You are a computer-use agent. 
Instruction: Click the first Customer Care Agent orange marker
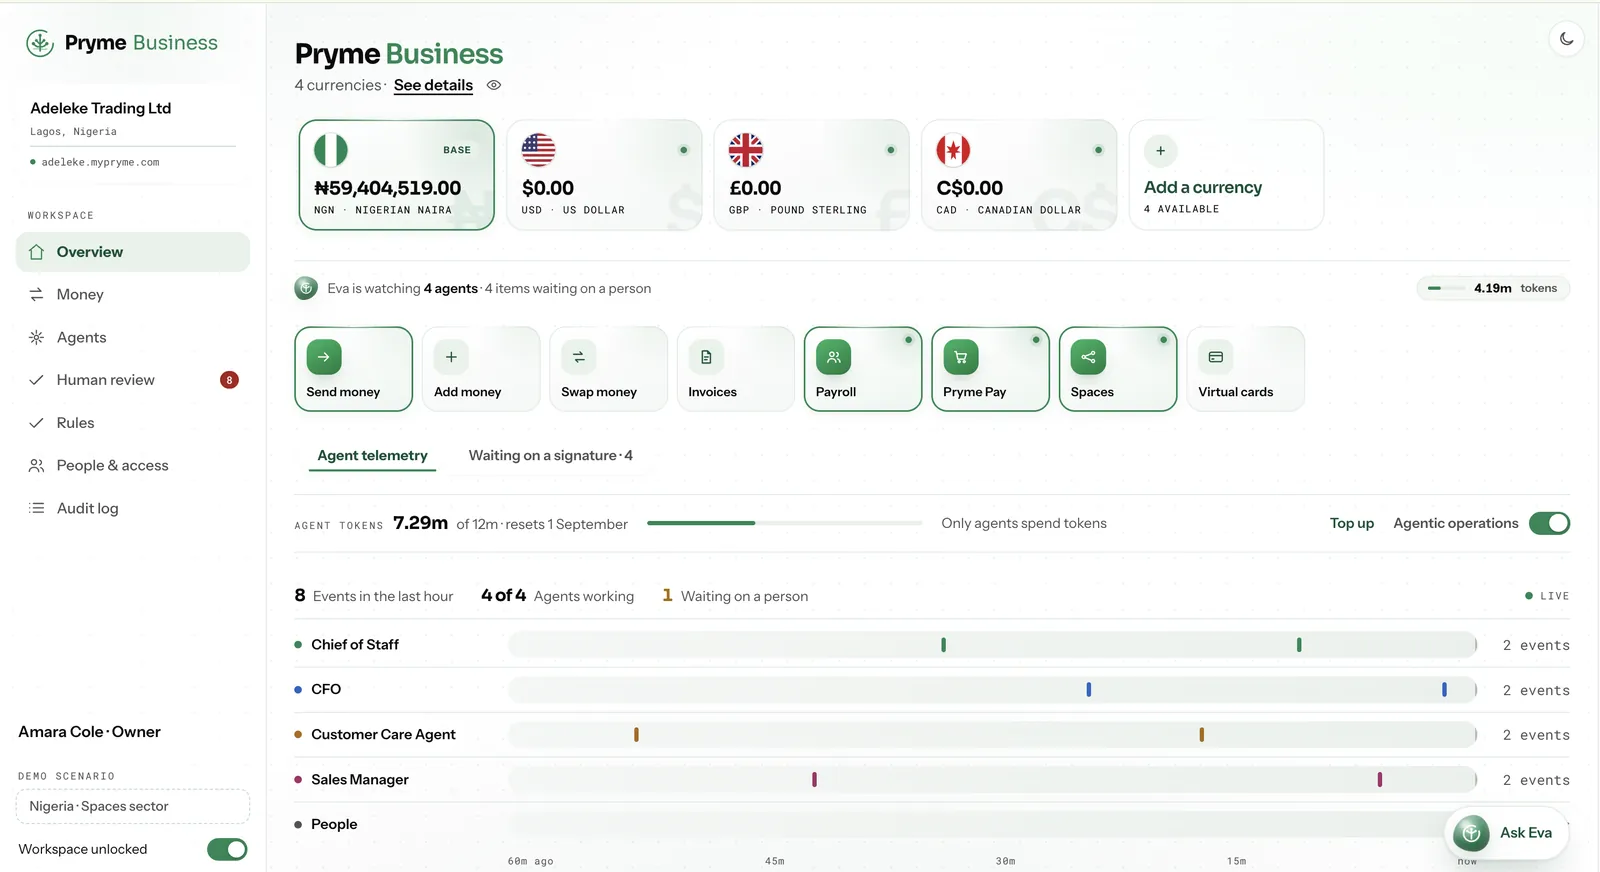(636, 734)
